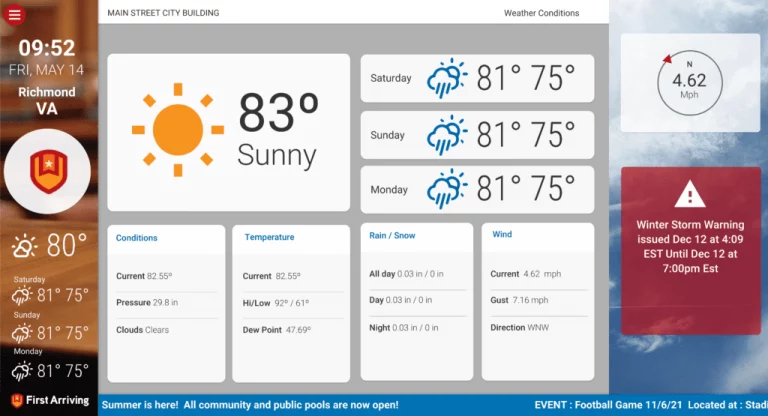Screen dimensions: 768x416
Task: Click the First Arriving logo
Action: point(49,400)
